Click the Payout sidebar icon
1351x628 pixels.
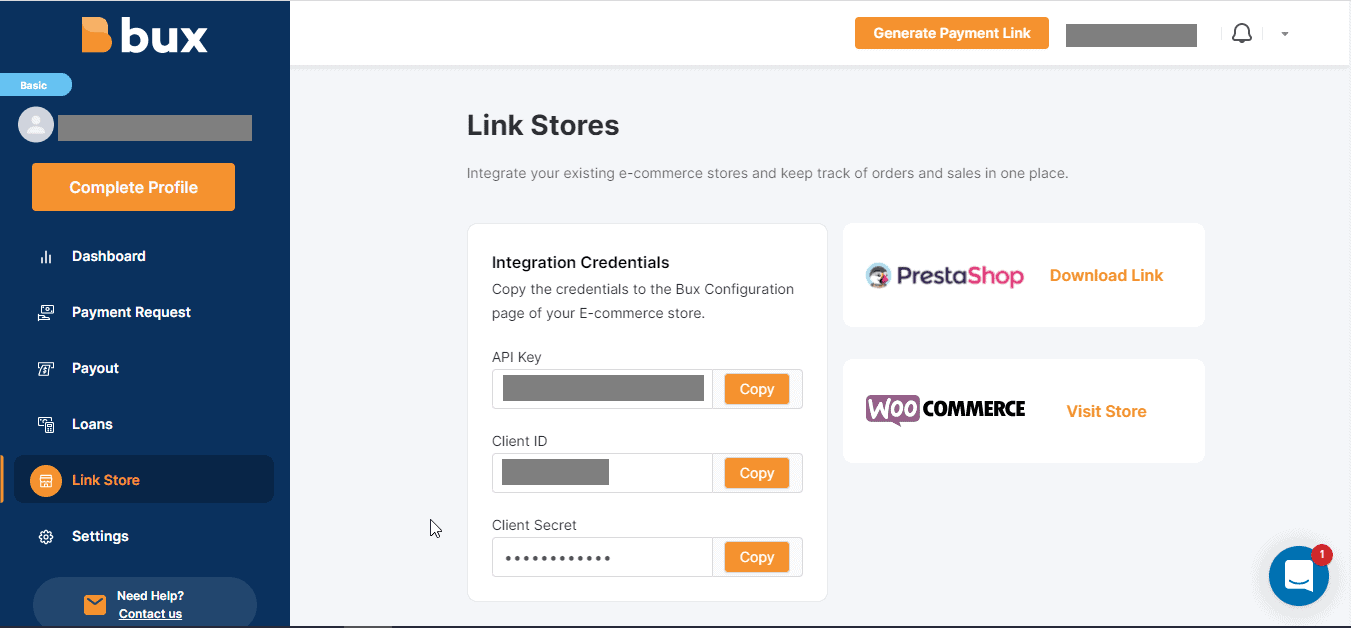[x=46, y=369]
